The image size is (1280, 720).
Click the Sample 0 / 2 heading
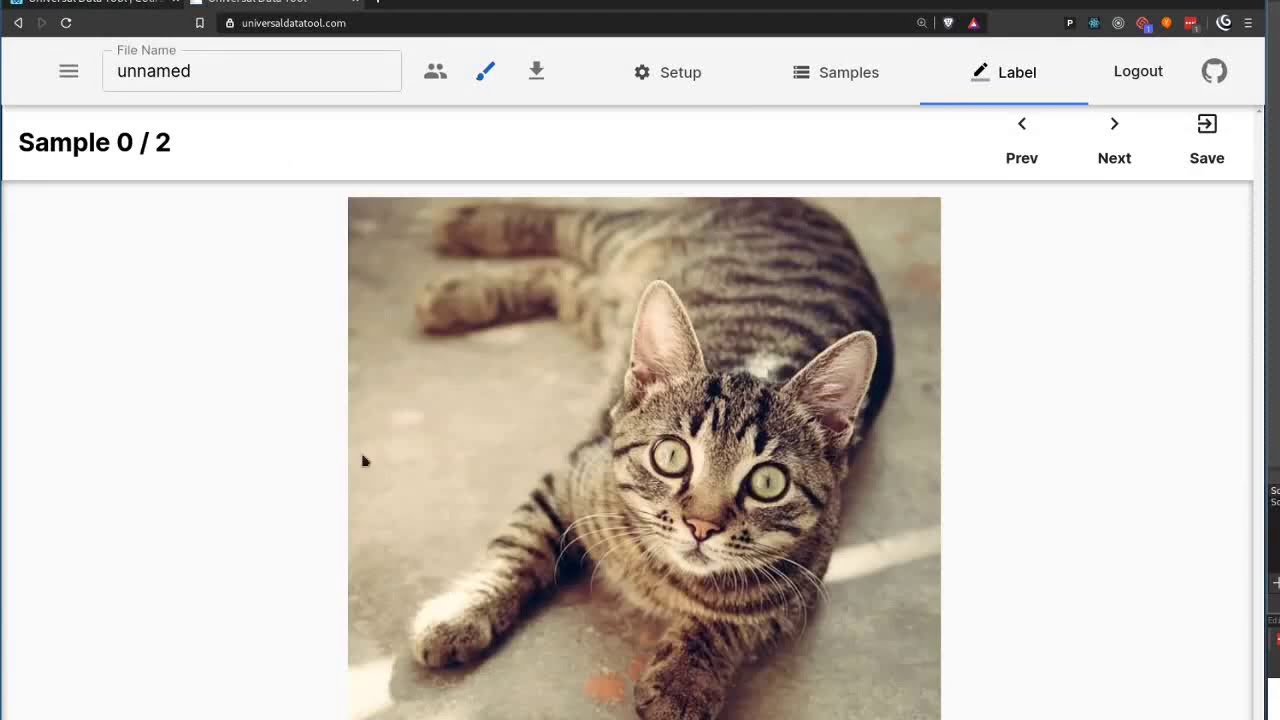point(94,142)
